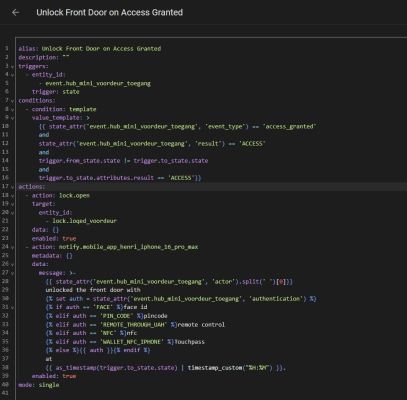Screen dimensions: 407x400
Task: Click the 'WALLET_NFC_IPHONE' touchpass line
Action: pos(125,342)
